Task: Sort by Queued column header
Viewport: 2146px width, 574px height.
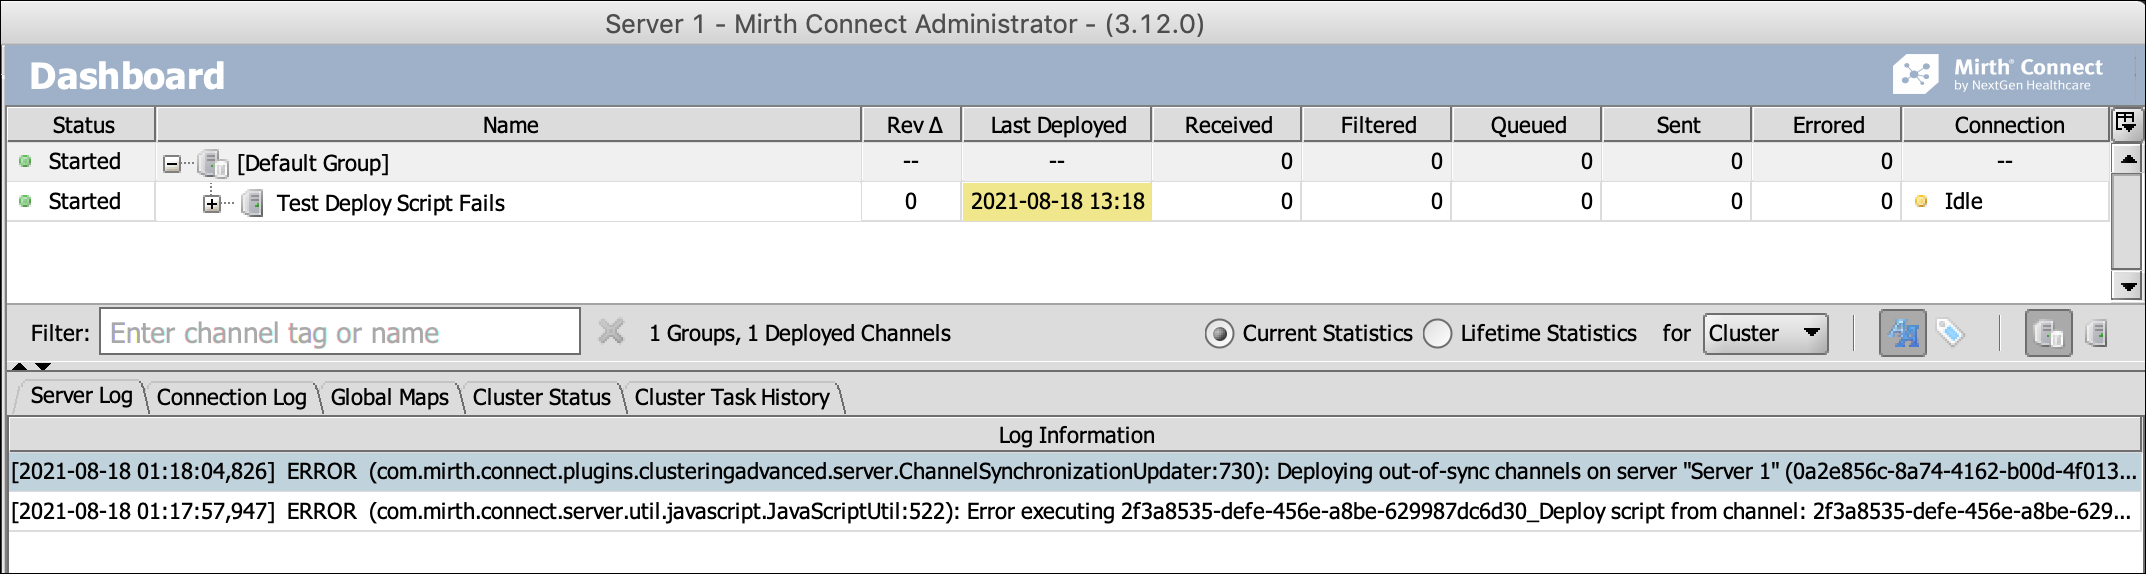Action: [x=1527, y=124]
